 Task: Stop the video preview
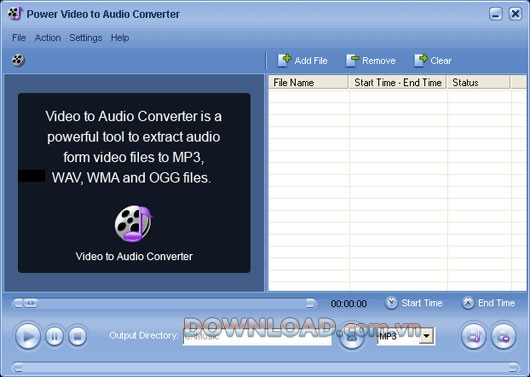click(77, 336)
